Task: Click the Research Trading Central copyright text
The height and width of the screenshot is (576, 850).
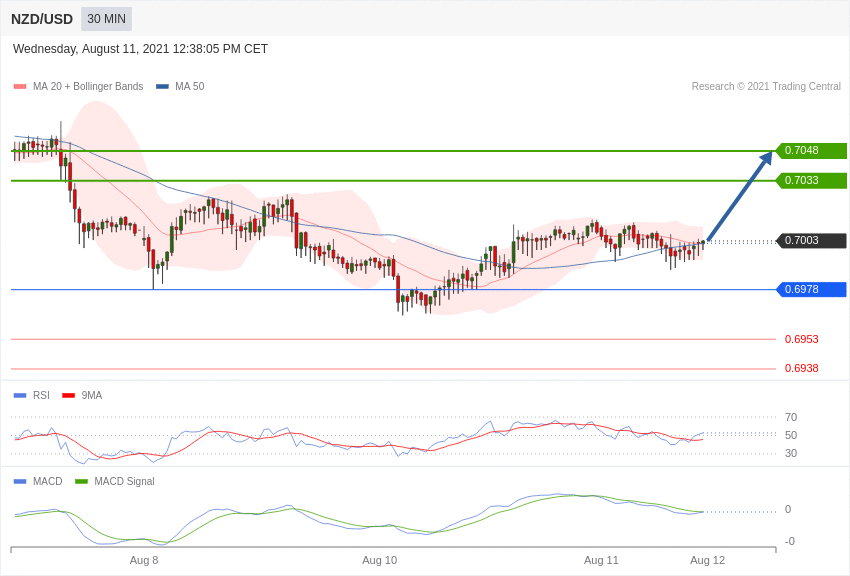Action: coord(766,87)
